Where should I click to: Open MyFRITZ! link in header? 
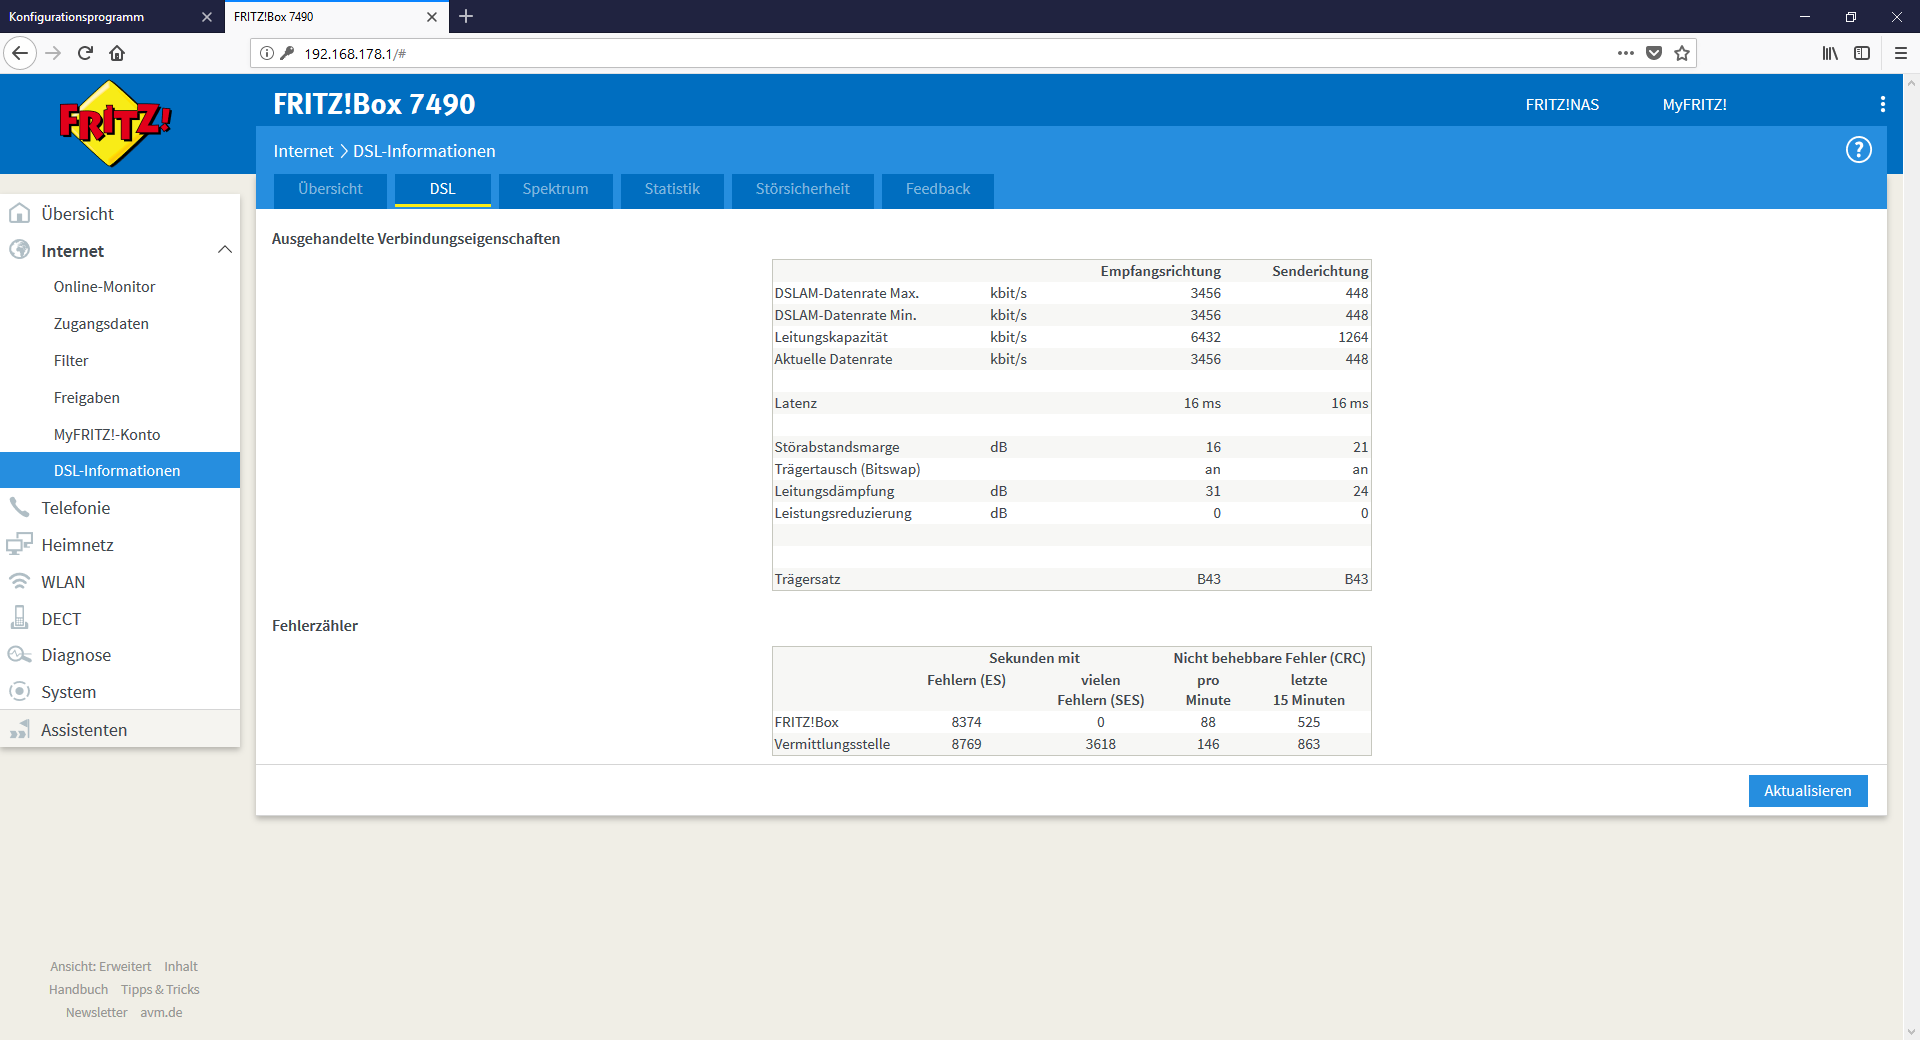coord(1695,104)
